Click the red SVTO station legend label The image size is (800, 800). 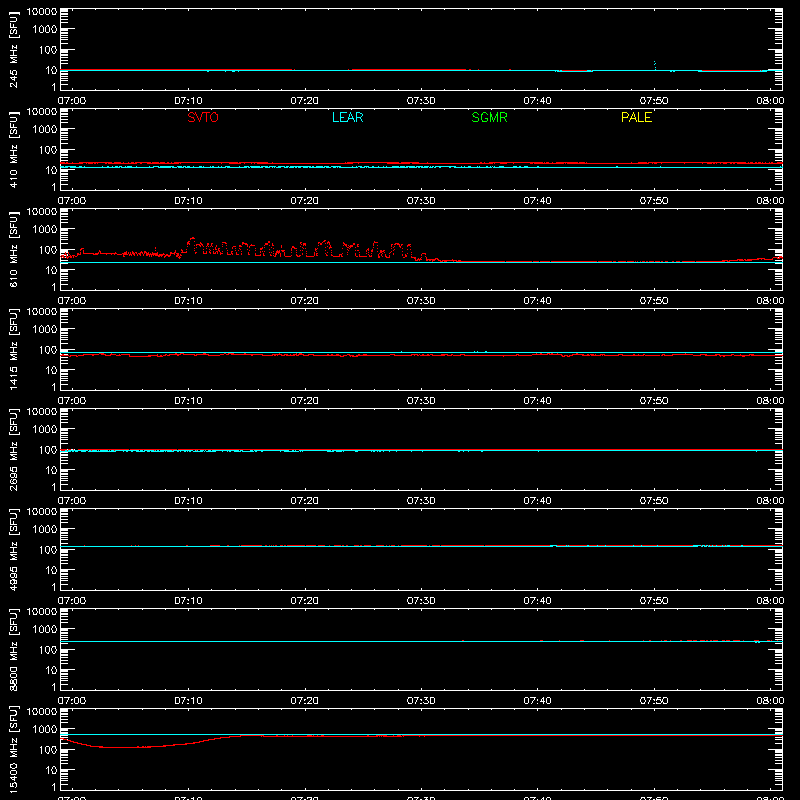pyautogui.click(x=203, y=117)
